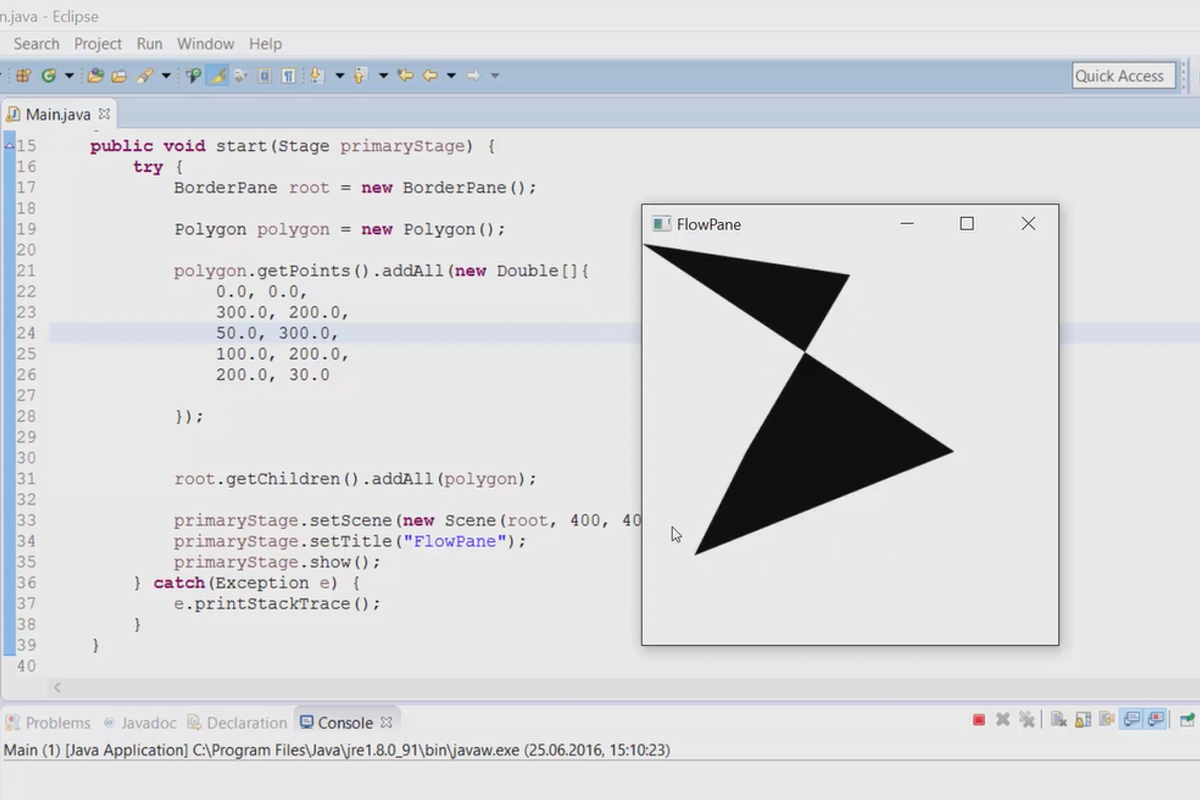Click Remove Launch grey X icon
Image resolution: width=1200 pixels, height=800 pixels.
coord(1003,720)
